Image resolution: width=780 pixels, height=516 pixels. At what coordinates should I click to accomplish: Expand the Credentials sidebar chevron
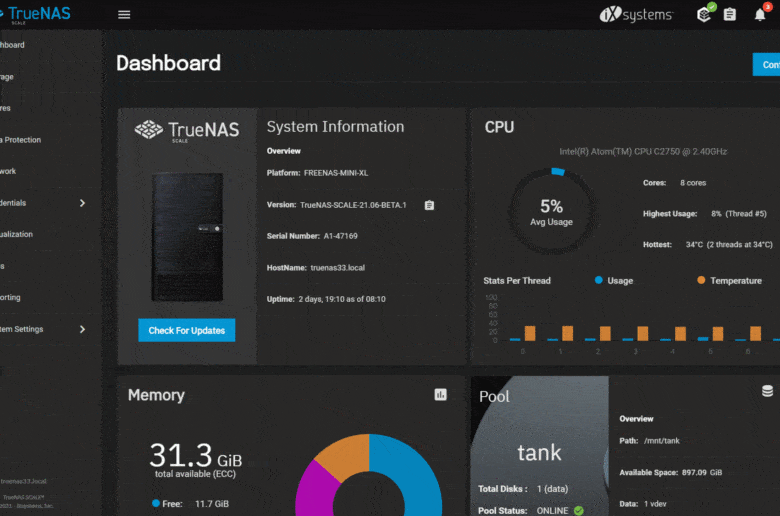pyautogui.click(x=83, y=203)
